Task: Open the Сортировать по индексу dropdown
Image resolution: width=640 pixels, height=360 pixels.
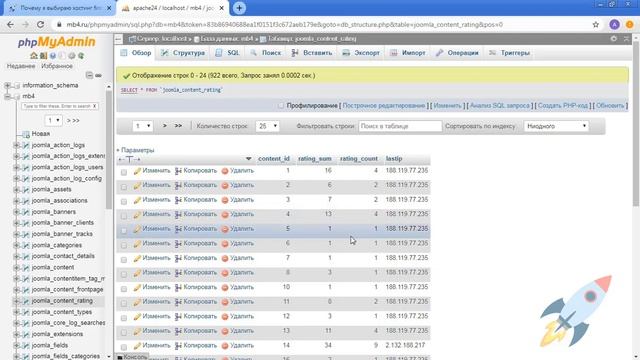Action: click(x=556, y=126)
